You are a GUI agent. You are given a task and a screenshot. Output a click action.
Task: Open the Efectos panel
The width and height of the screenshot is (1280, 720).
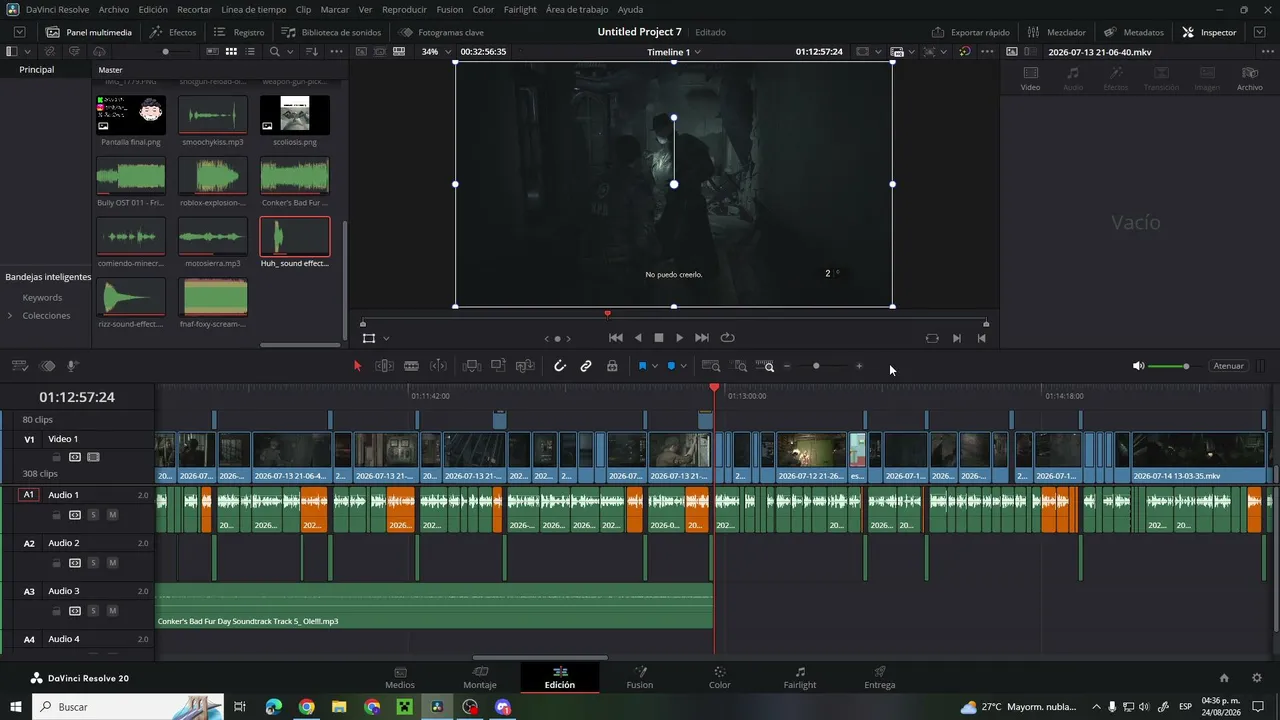point(173,32)
